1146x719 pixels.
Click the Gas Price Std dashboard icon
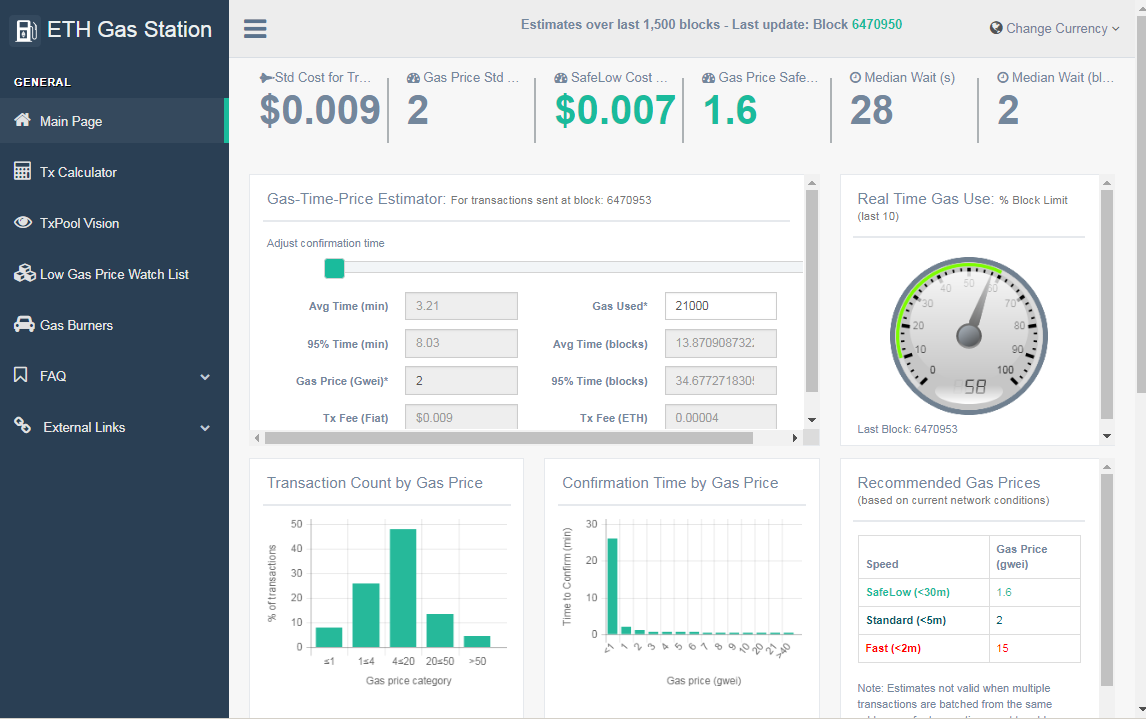coord(413,77)
